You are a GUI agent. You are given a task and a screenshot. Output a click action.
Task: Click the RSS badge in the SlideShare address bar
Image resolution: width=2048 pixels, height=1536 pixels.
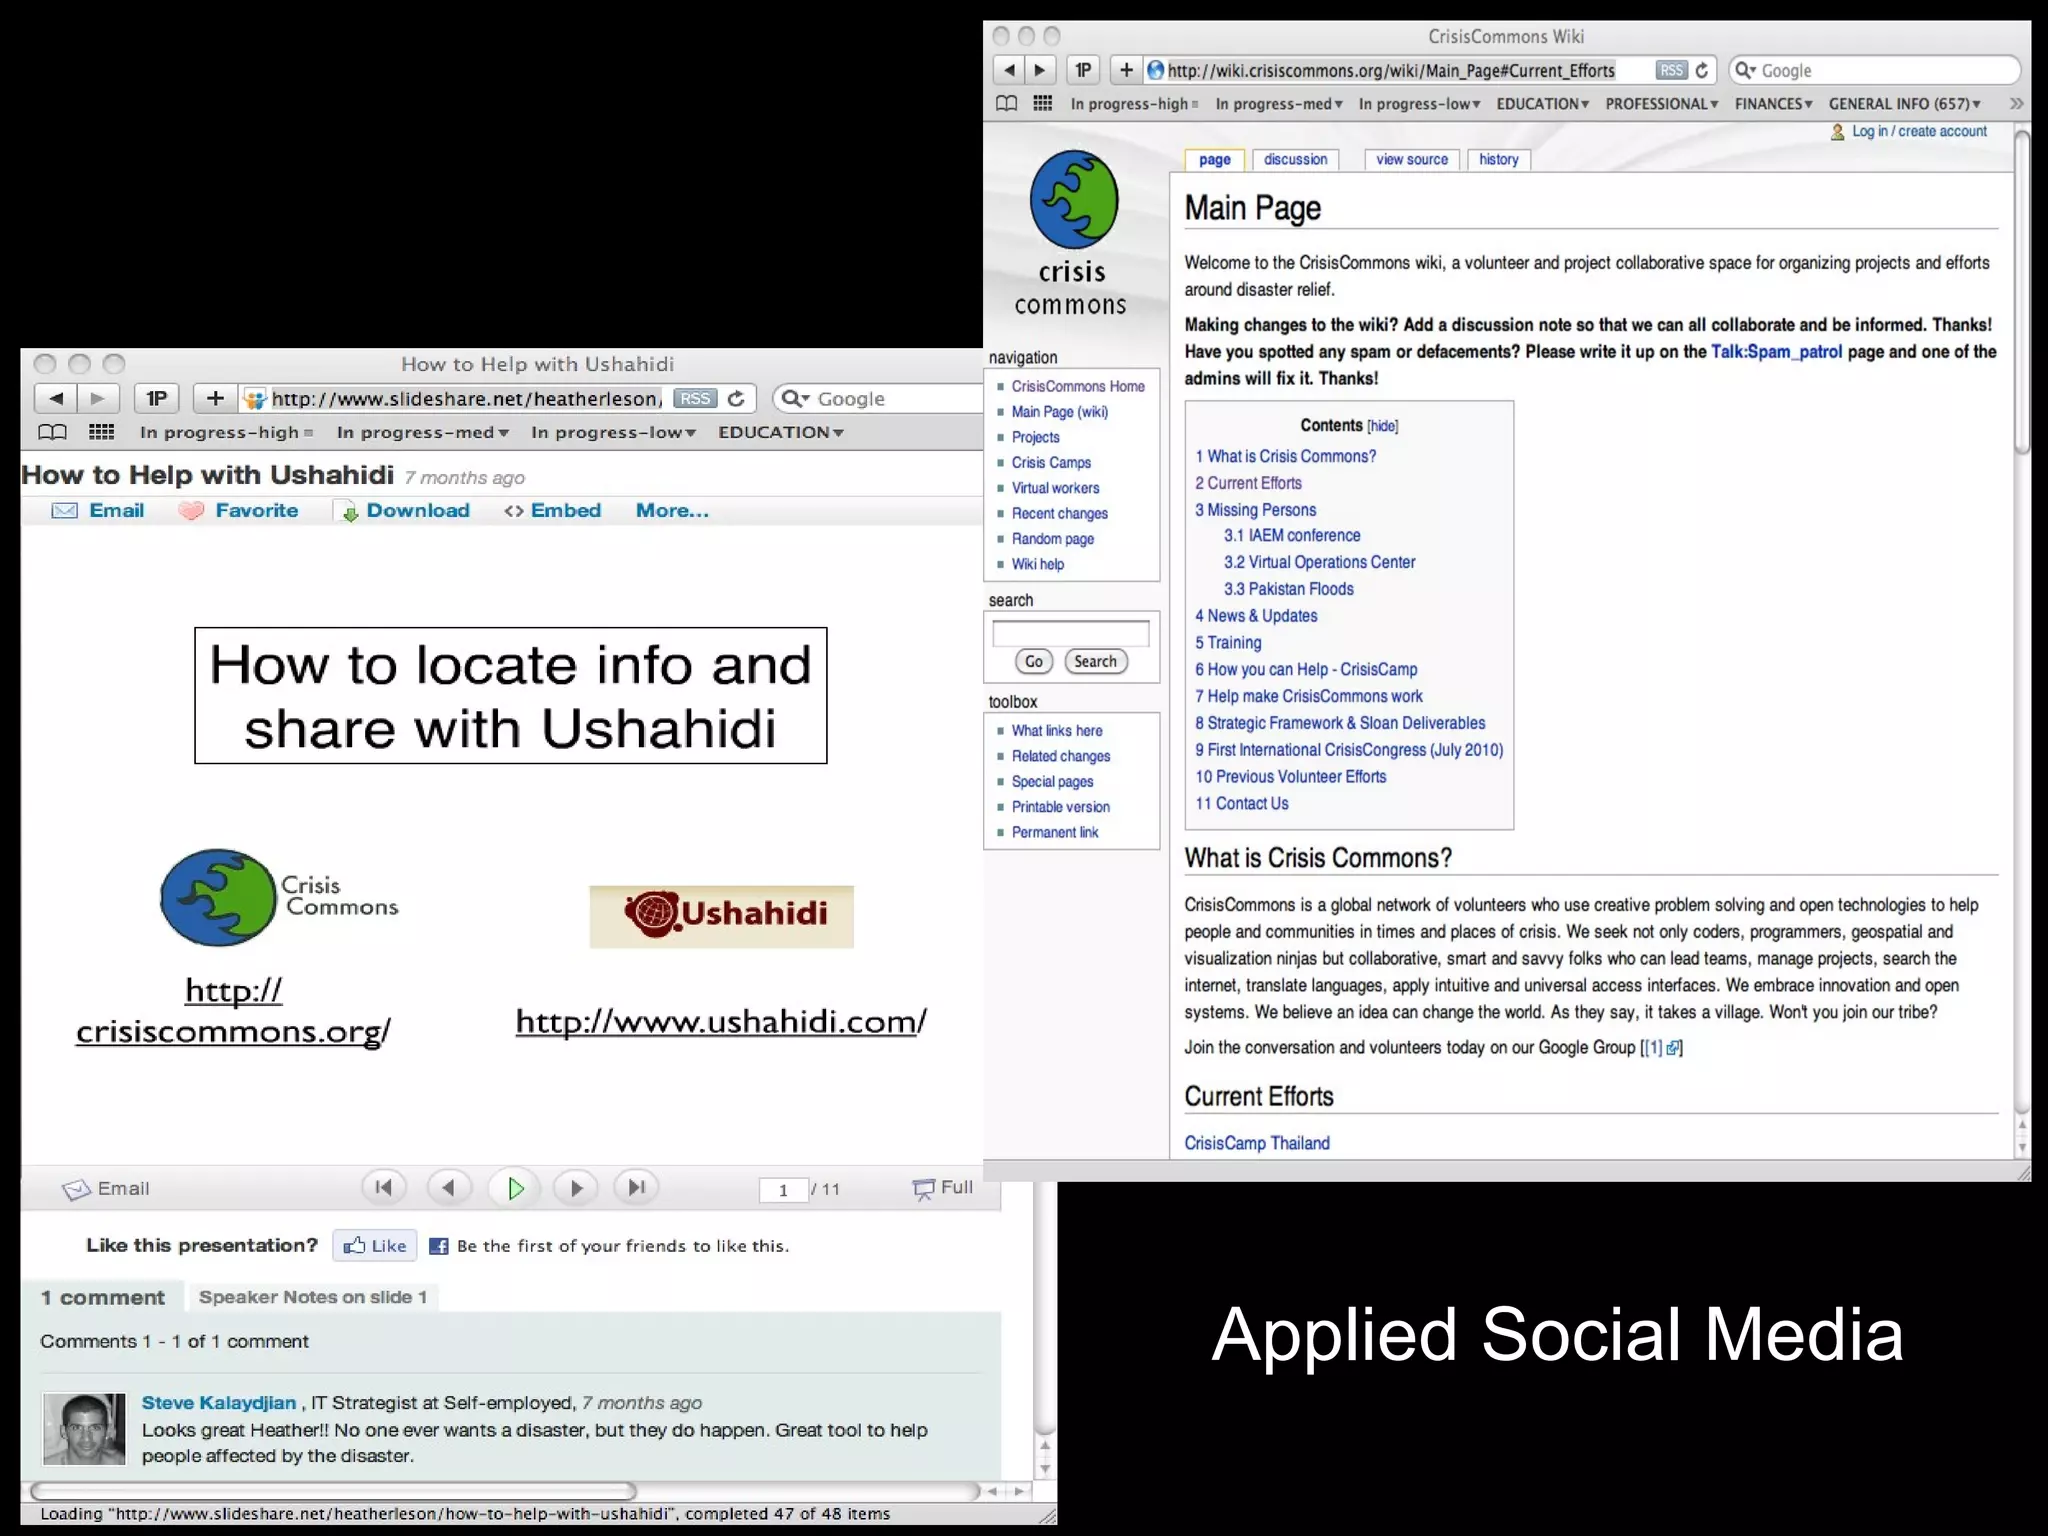(695, 398)
